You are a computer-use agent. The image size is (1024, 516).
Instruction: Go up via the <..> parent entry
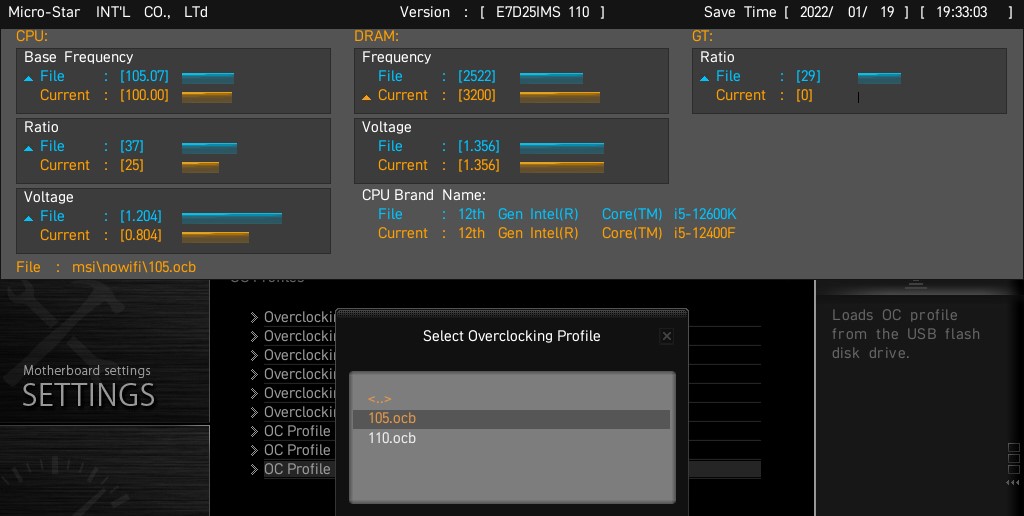click(x=379, y=399)
